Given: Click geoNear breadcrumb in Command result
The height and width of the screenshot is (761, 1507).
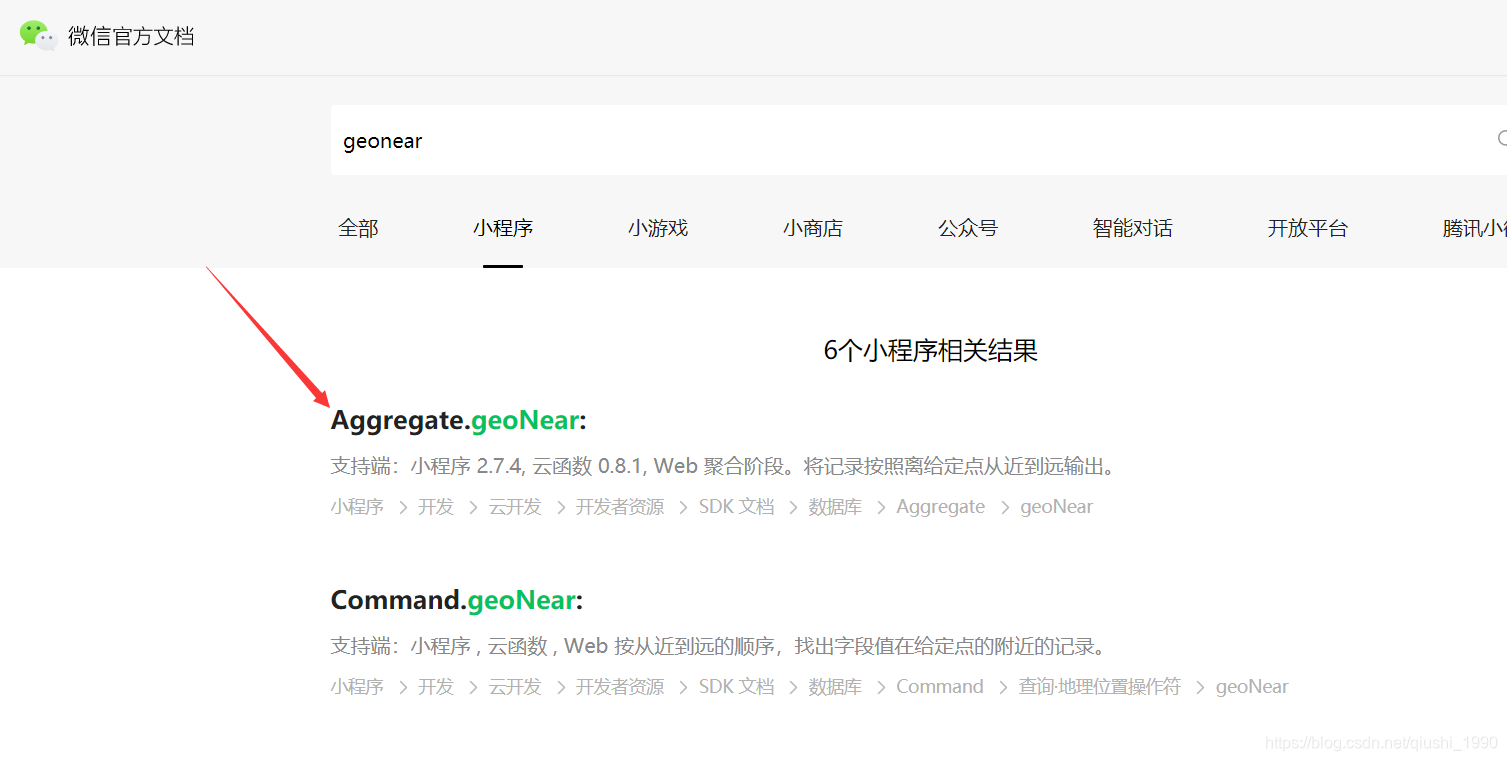Looking at the screenshot, I should pyautogui.click(x=1252, y=687).
